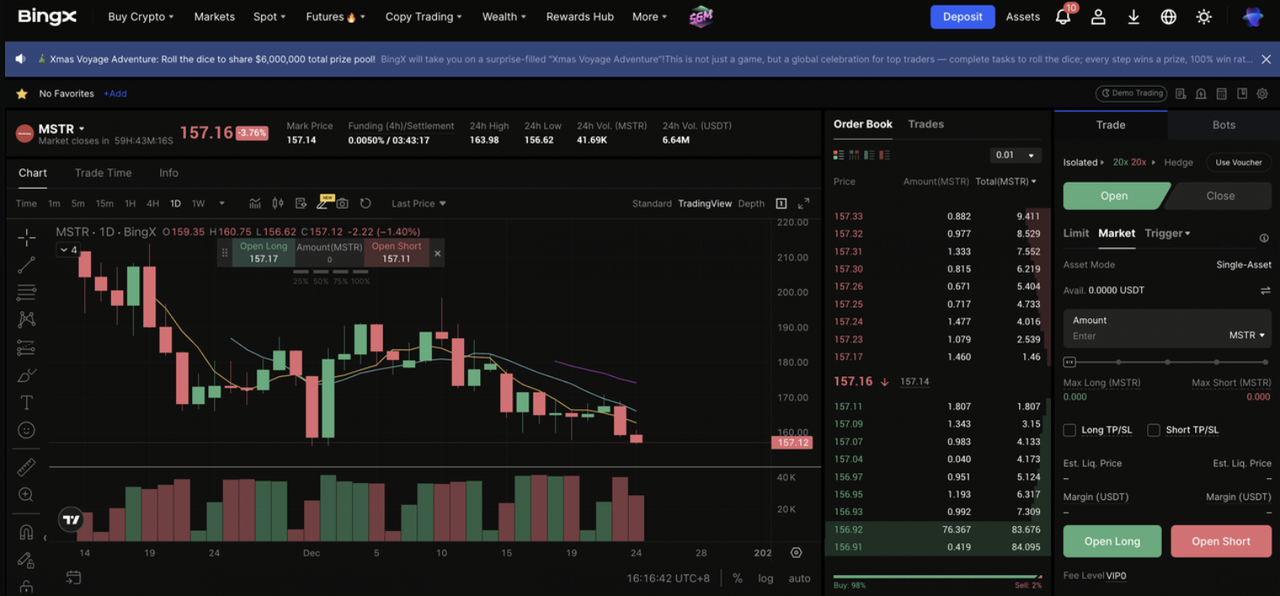Enable the Long TP/SL checkbox

click(1070, 430)
